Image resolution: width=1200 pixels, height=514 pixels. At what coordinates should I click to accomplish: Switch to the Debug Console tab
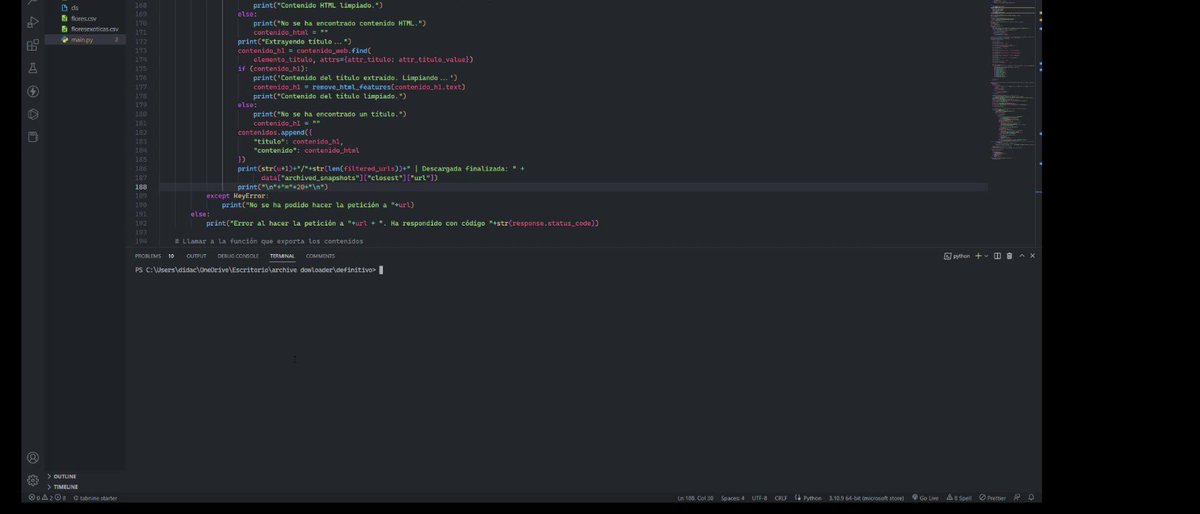[x=238, y=256]
